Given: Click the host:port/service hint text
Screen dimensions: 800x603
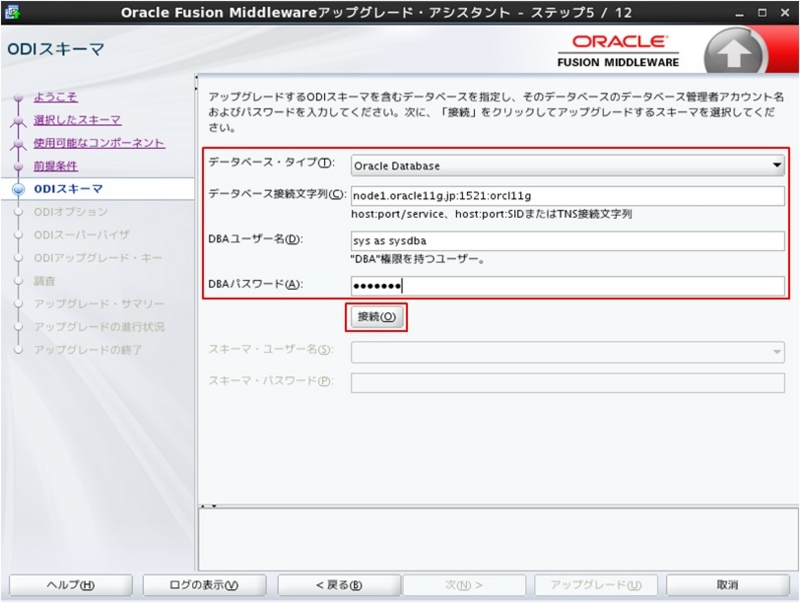Looking at the screenshot, I should 491,214.
